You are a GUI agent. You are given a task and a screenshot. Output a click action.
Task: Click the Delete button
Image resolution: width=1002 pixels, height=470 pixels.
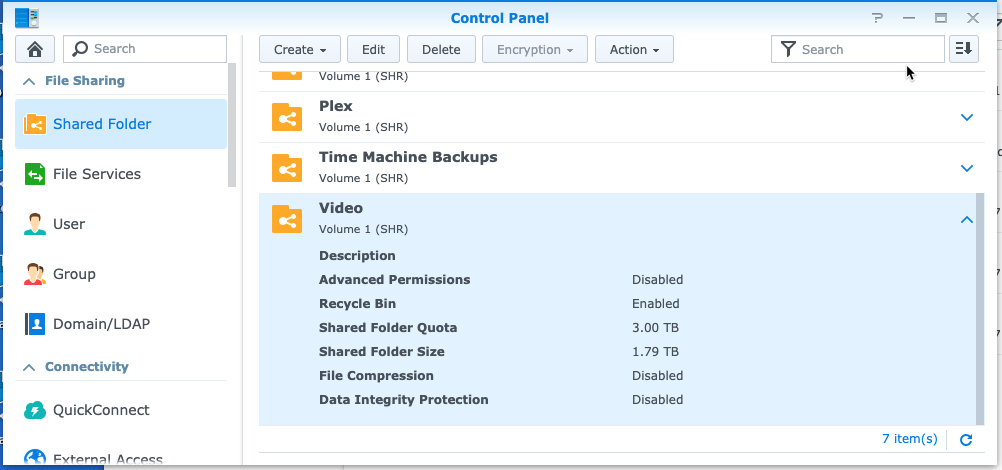tap(441, 49)
